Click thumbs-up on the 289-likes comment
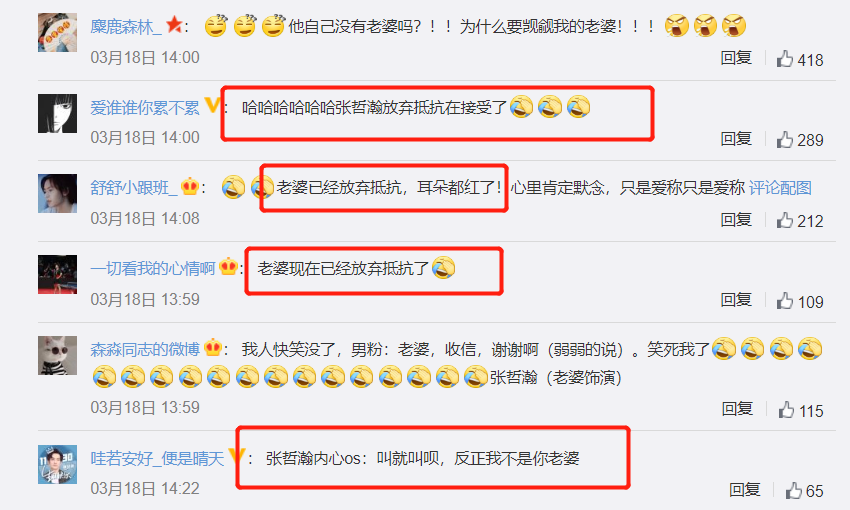Screen dimensions: 850x510 click(785, 139)
